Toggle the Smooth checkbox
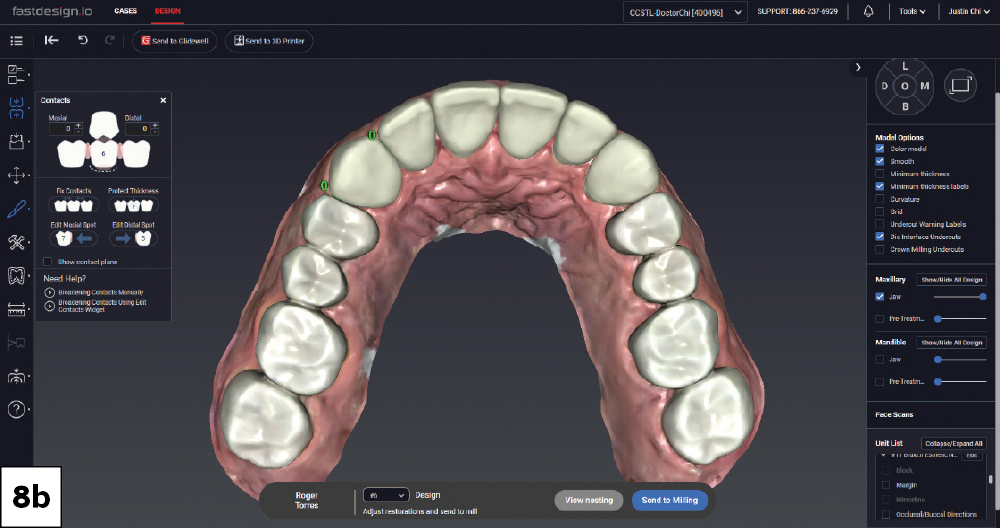This screenshot has height=528, width=1000. (879, 161)
